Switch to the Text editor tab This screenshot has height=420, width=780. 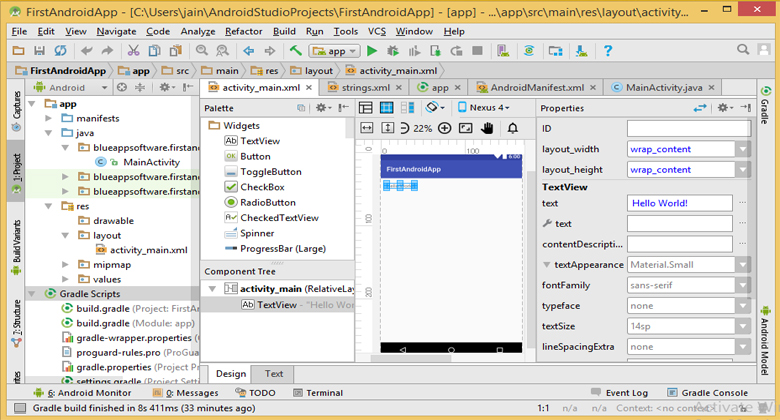[274, 374]
